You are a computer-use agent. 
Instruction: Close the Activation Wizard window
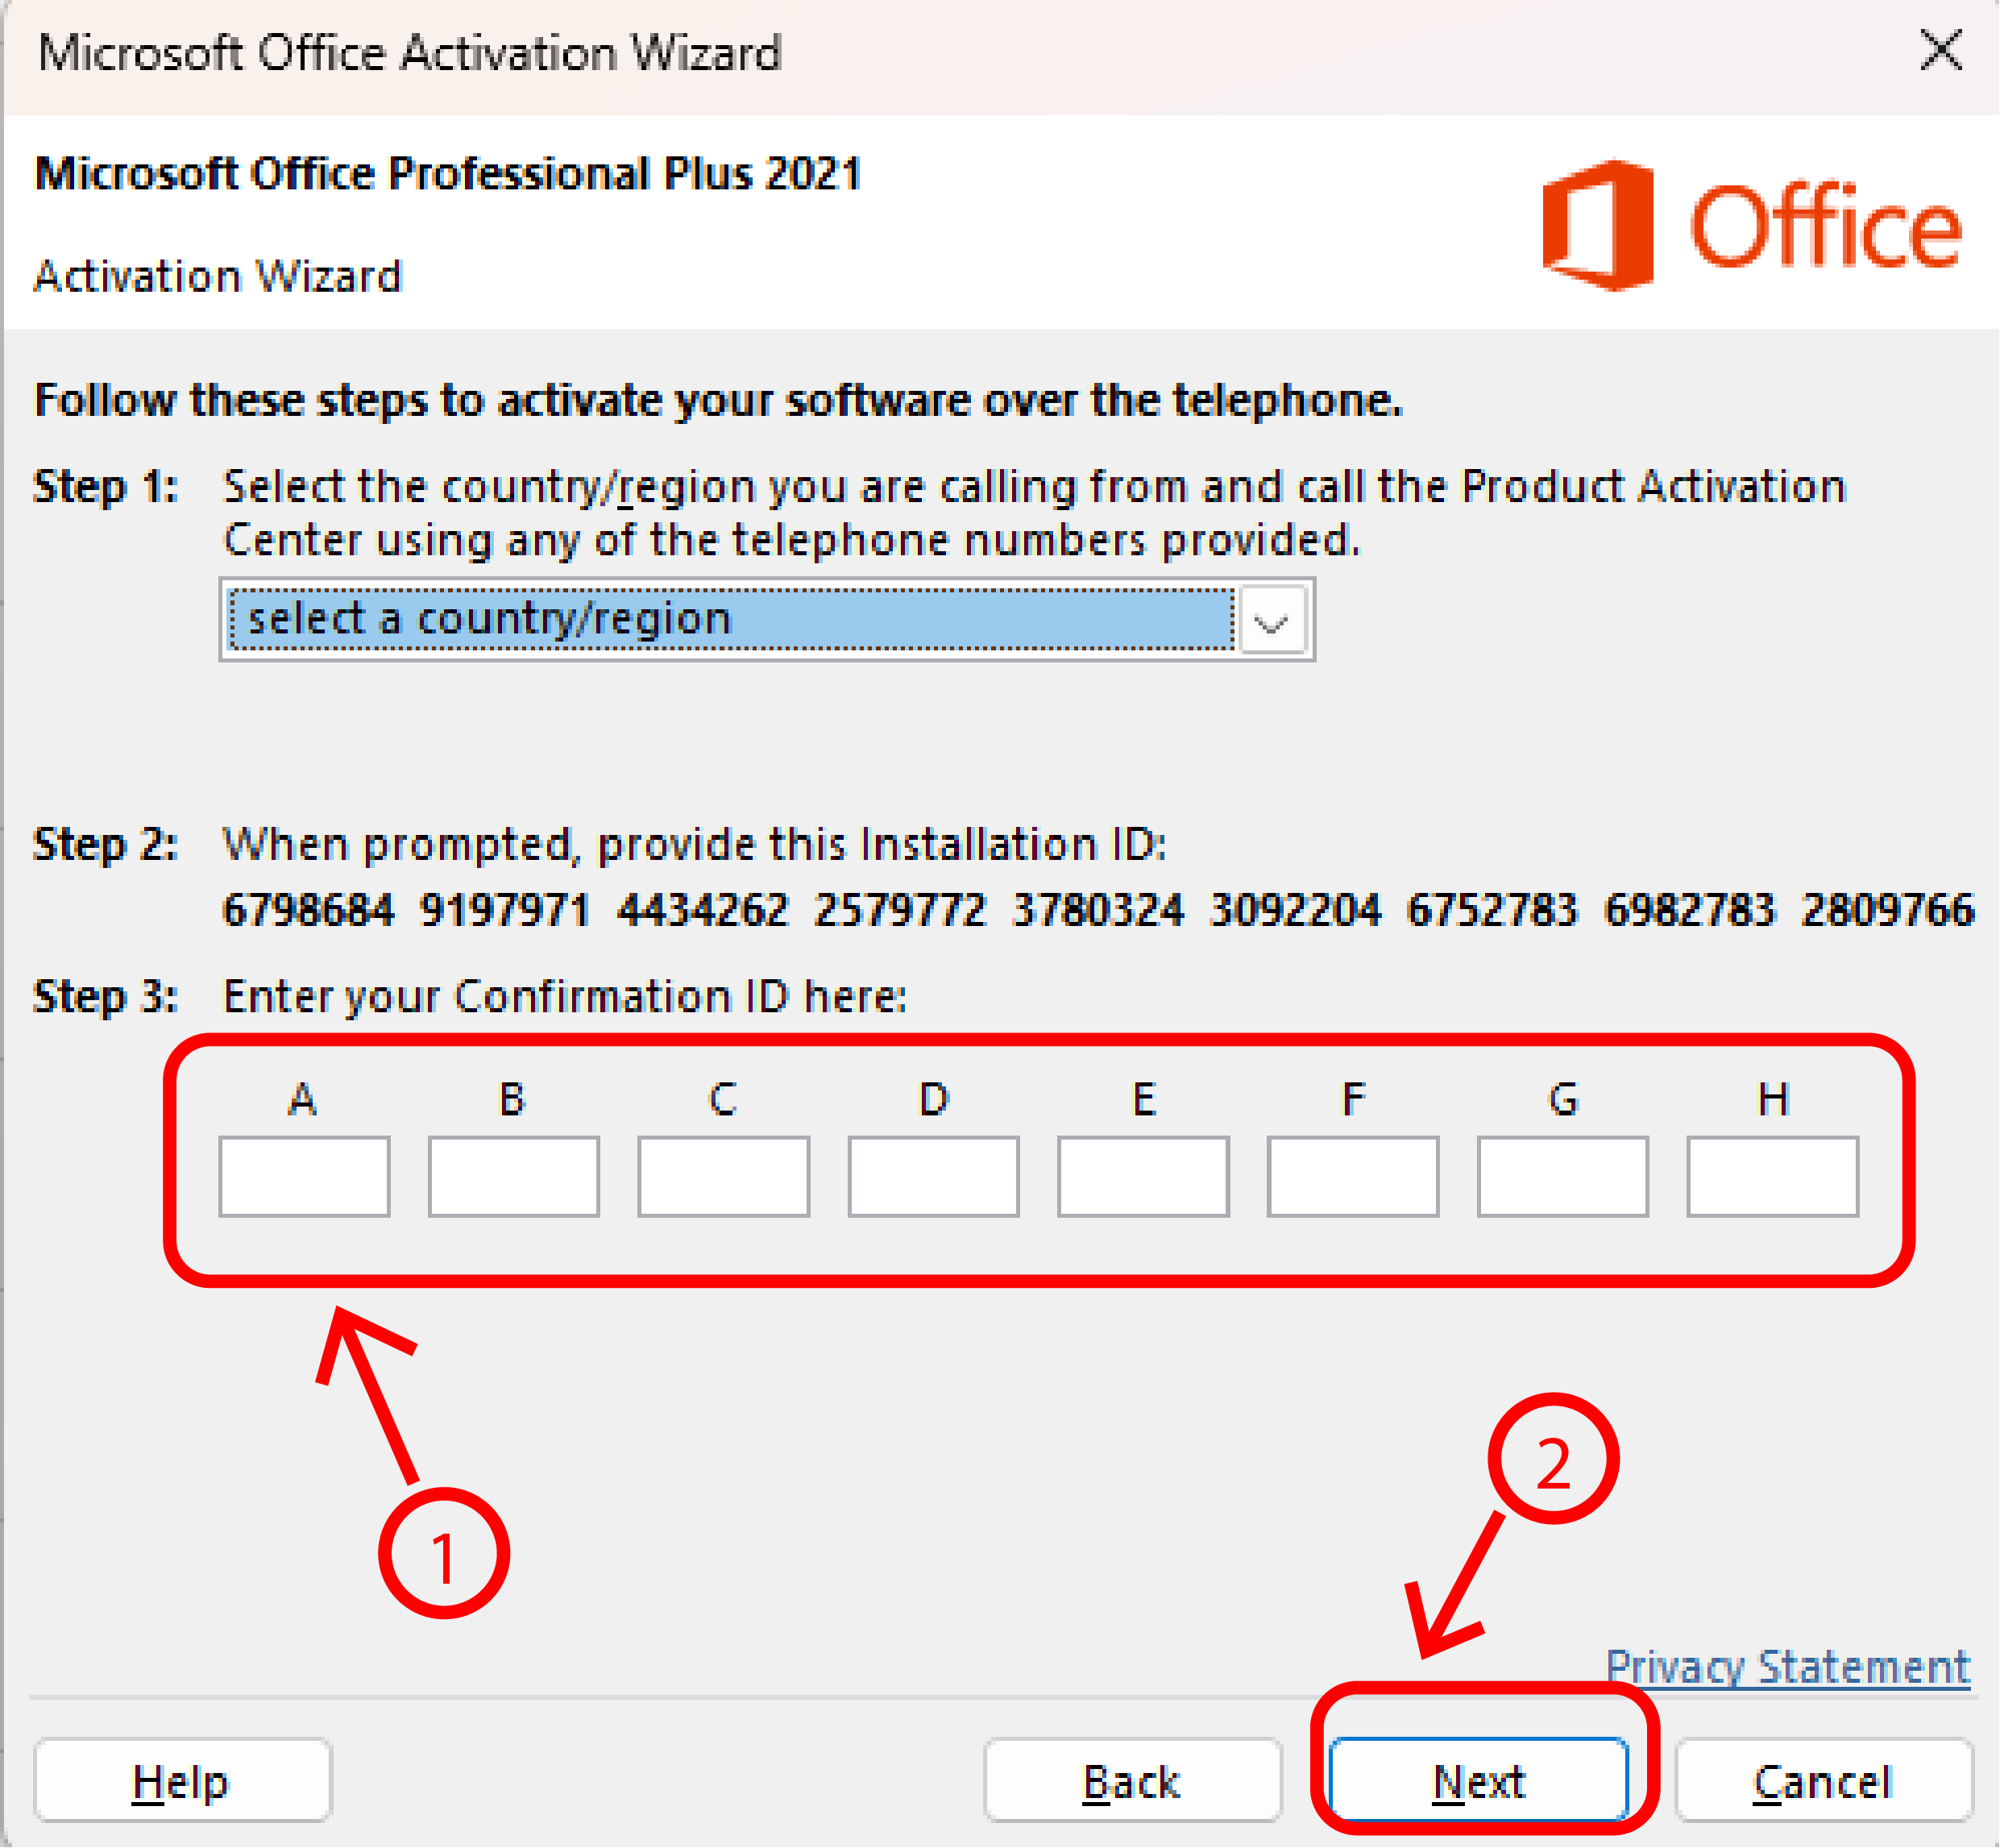click(x=1941, y=50)
